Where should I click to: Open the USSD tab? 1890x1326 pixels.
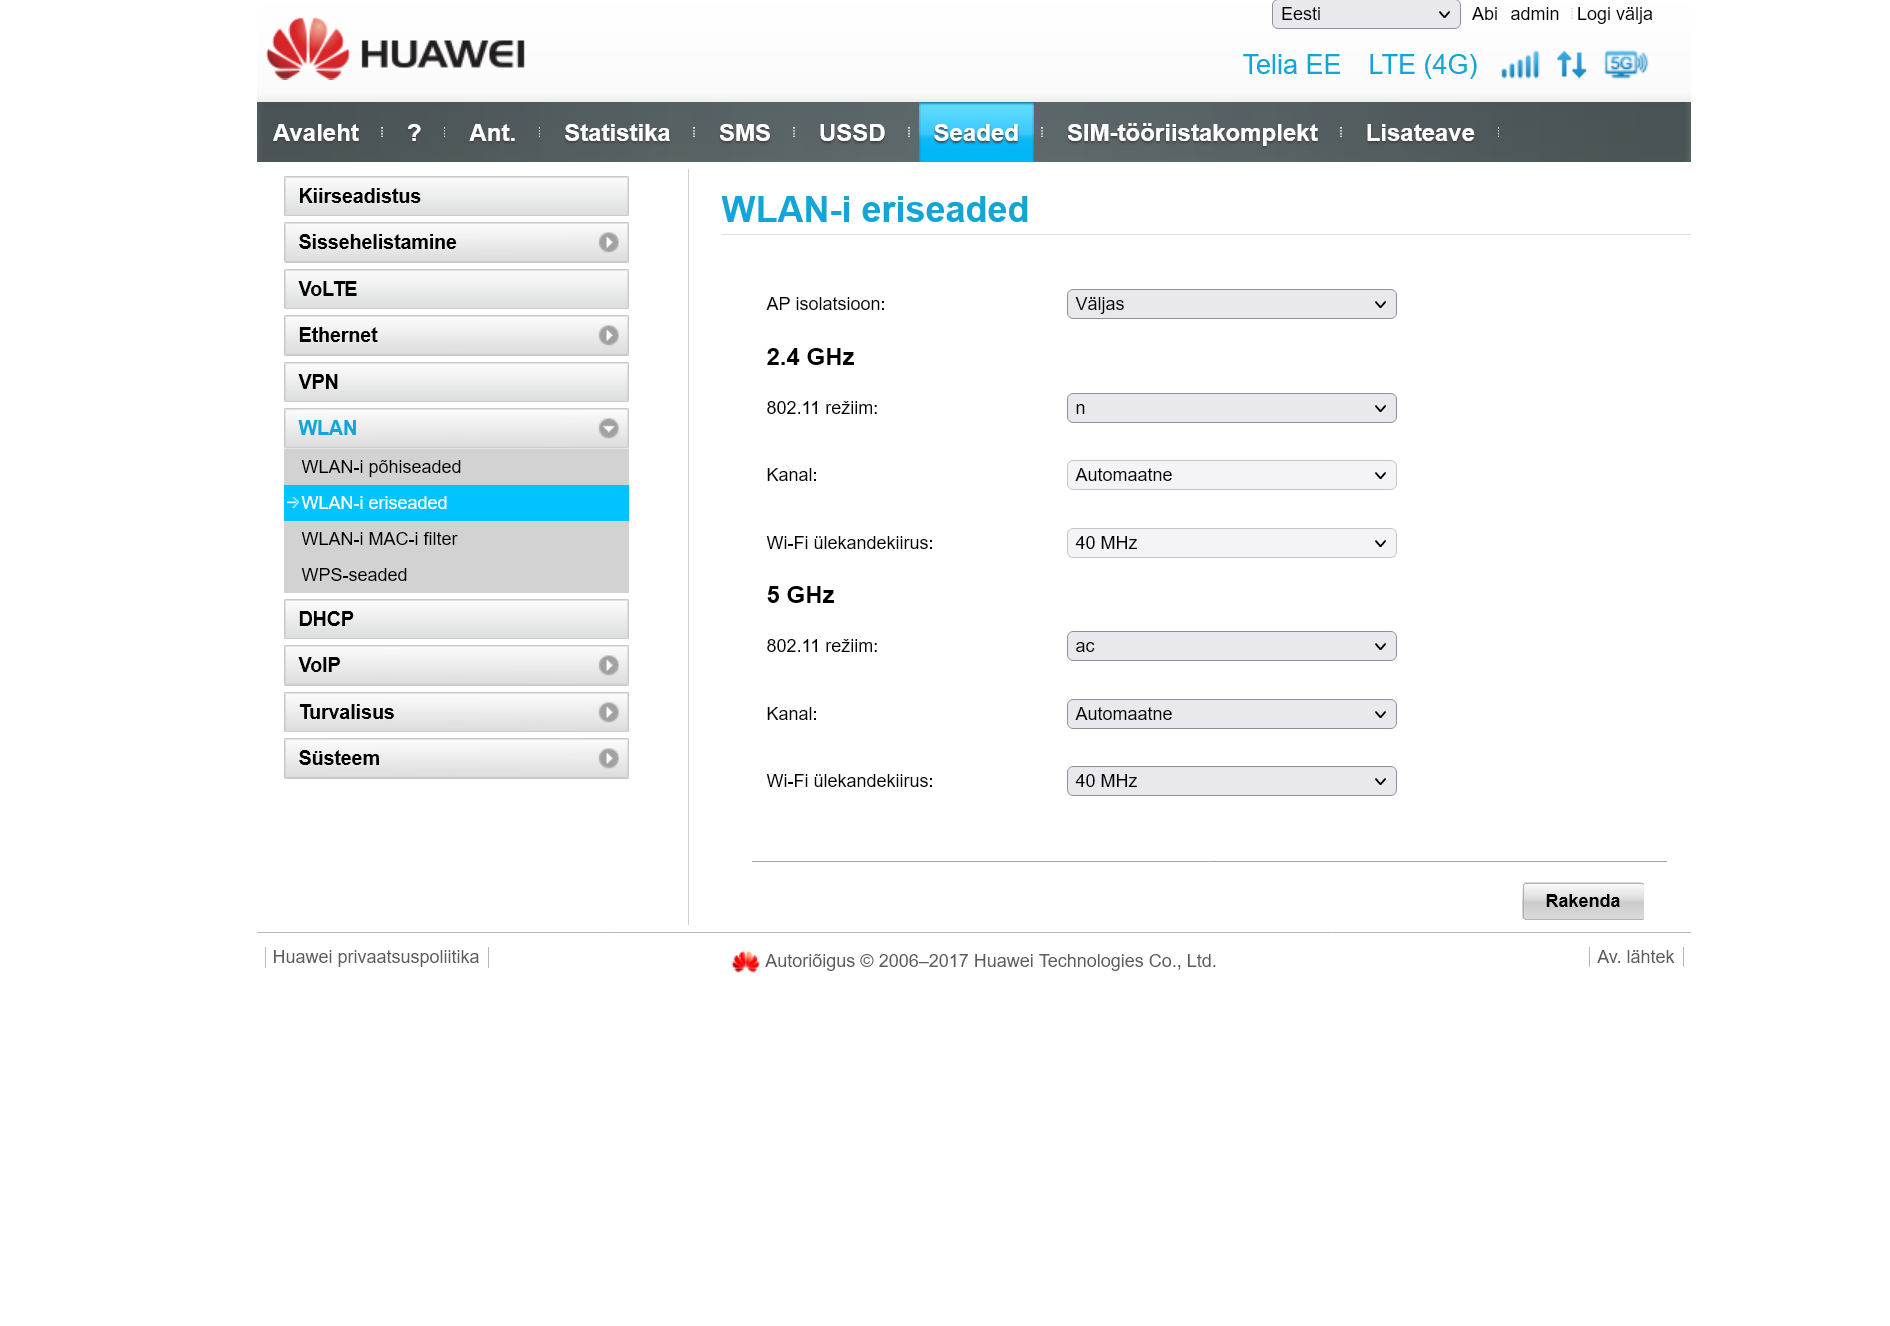pos(852,133)
